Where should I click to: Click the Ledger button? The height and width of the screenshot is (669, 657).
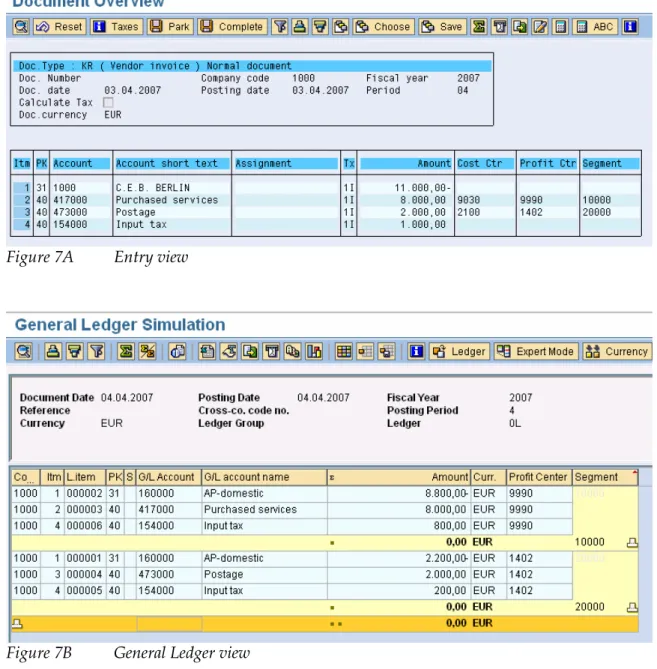459,352
